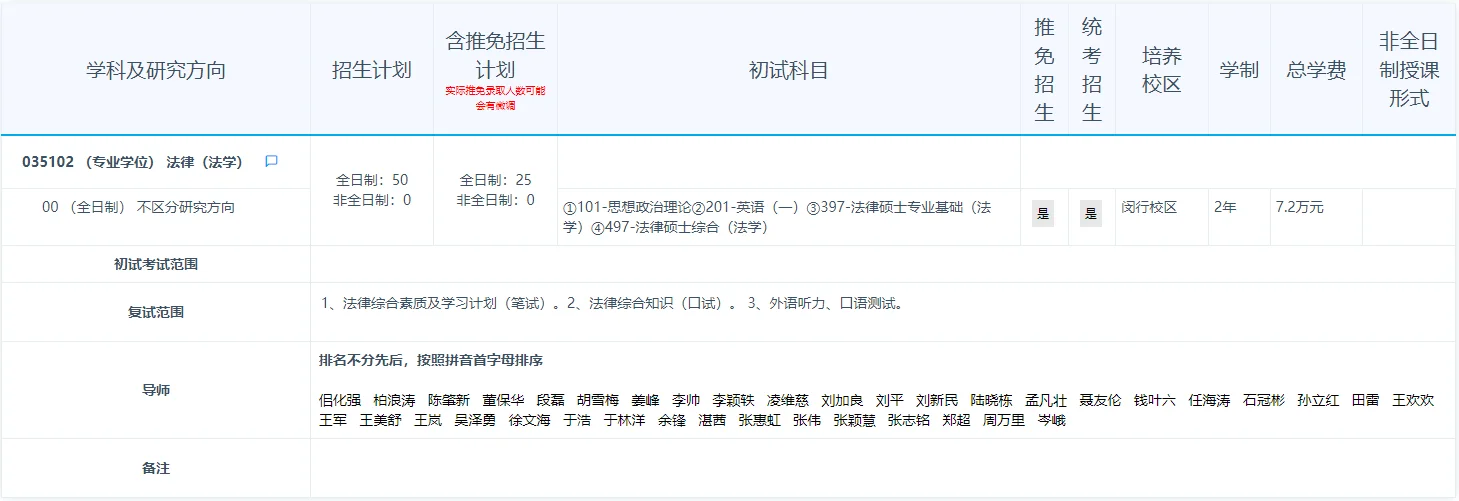Click tutor name 于林洋
The height and width of the screenshot is (501, 1459).
click(624, 420)
